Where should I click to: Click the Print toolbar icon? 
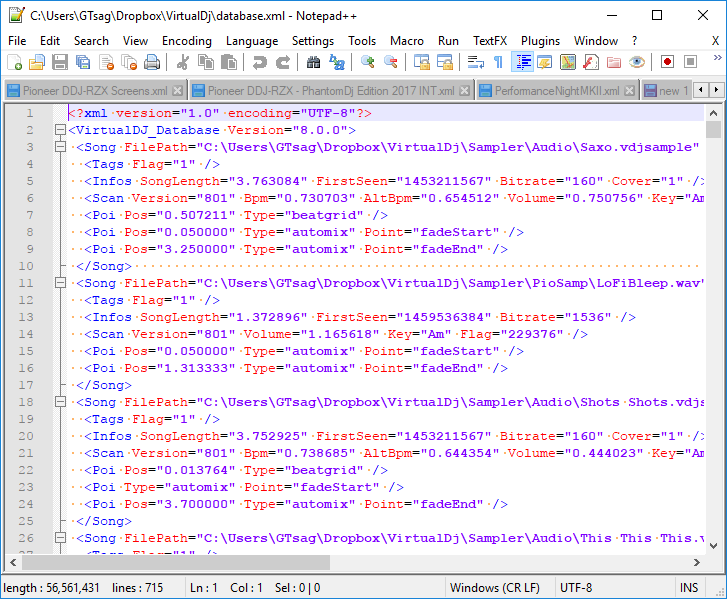[x=151, y=62]
